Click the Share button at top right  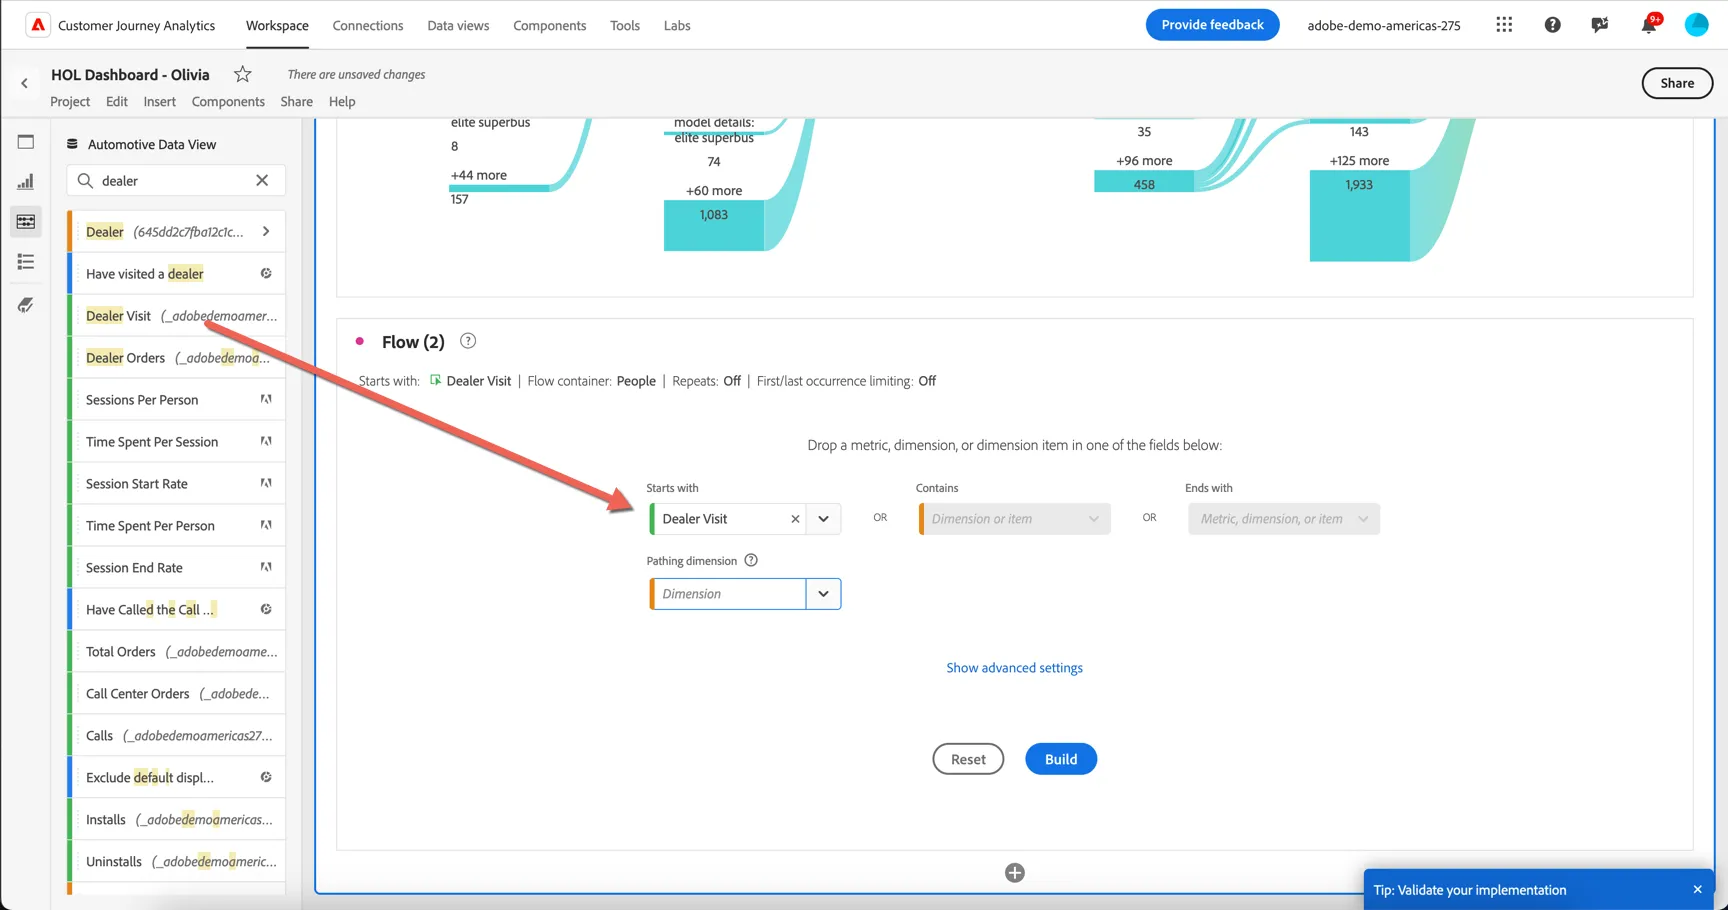point(1677,83)
